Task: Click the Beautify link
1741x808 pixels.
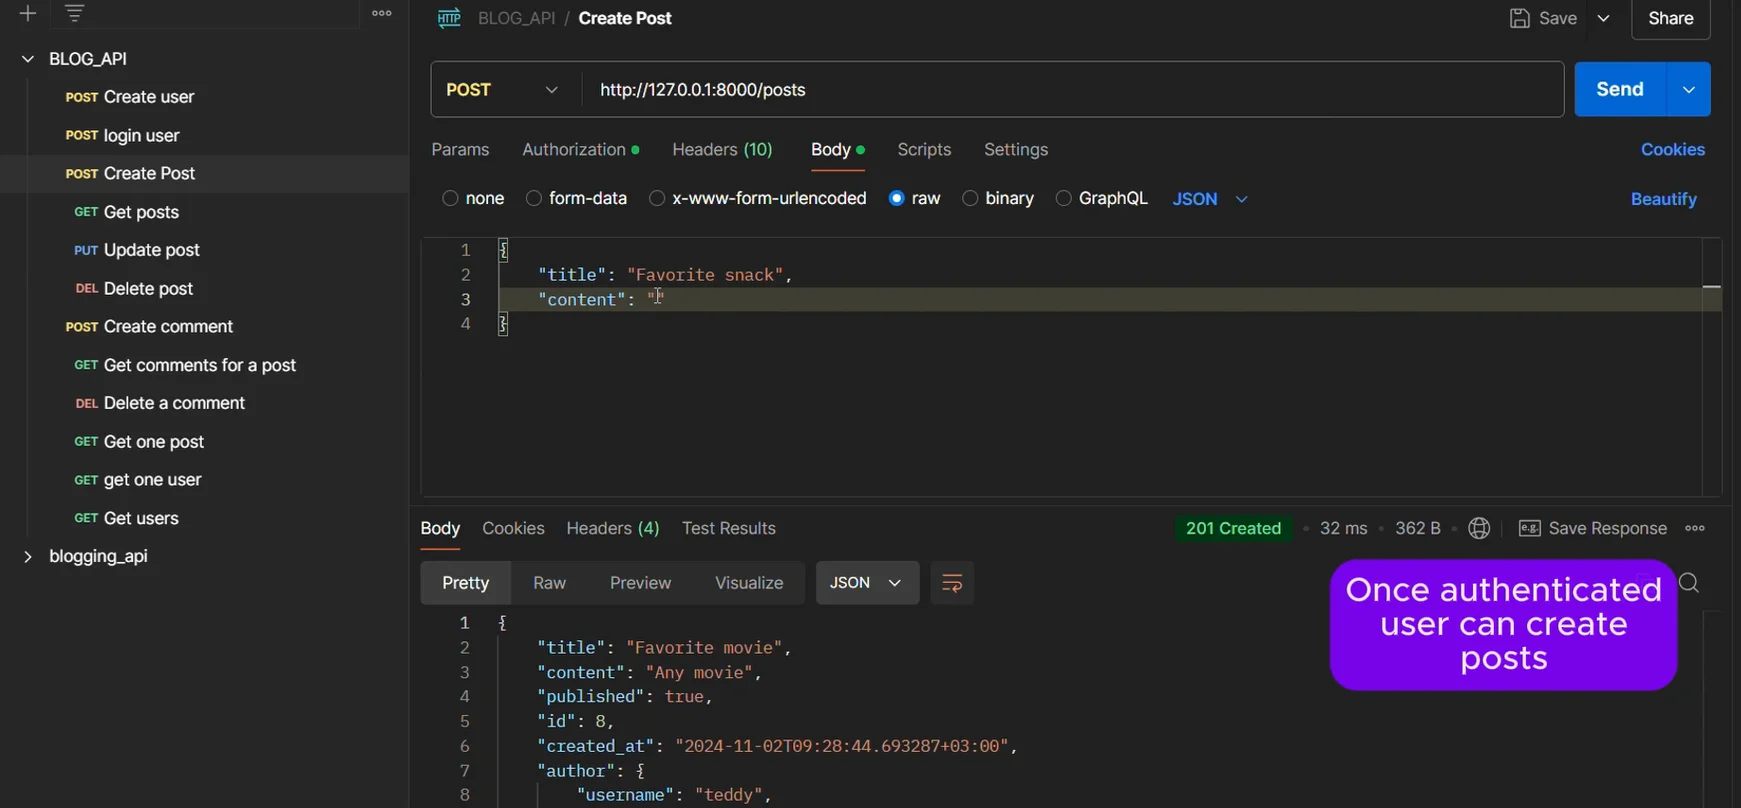Action: (1664, 199)
